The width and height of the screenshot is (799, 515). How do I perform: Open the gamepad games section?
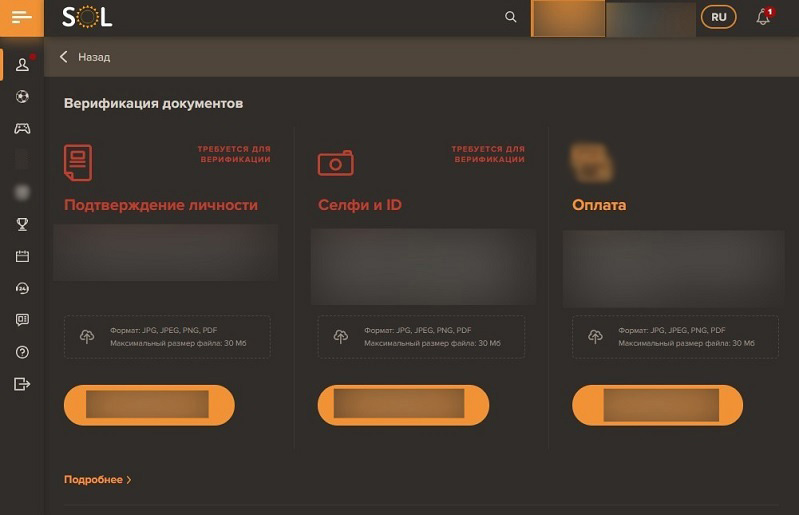(x=22, y=128)
